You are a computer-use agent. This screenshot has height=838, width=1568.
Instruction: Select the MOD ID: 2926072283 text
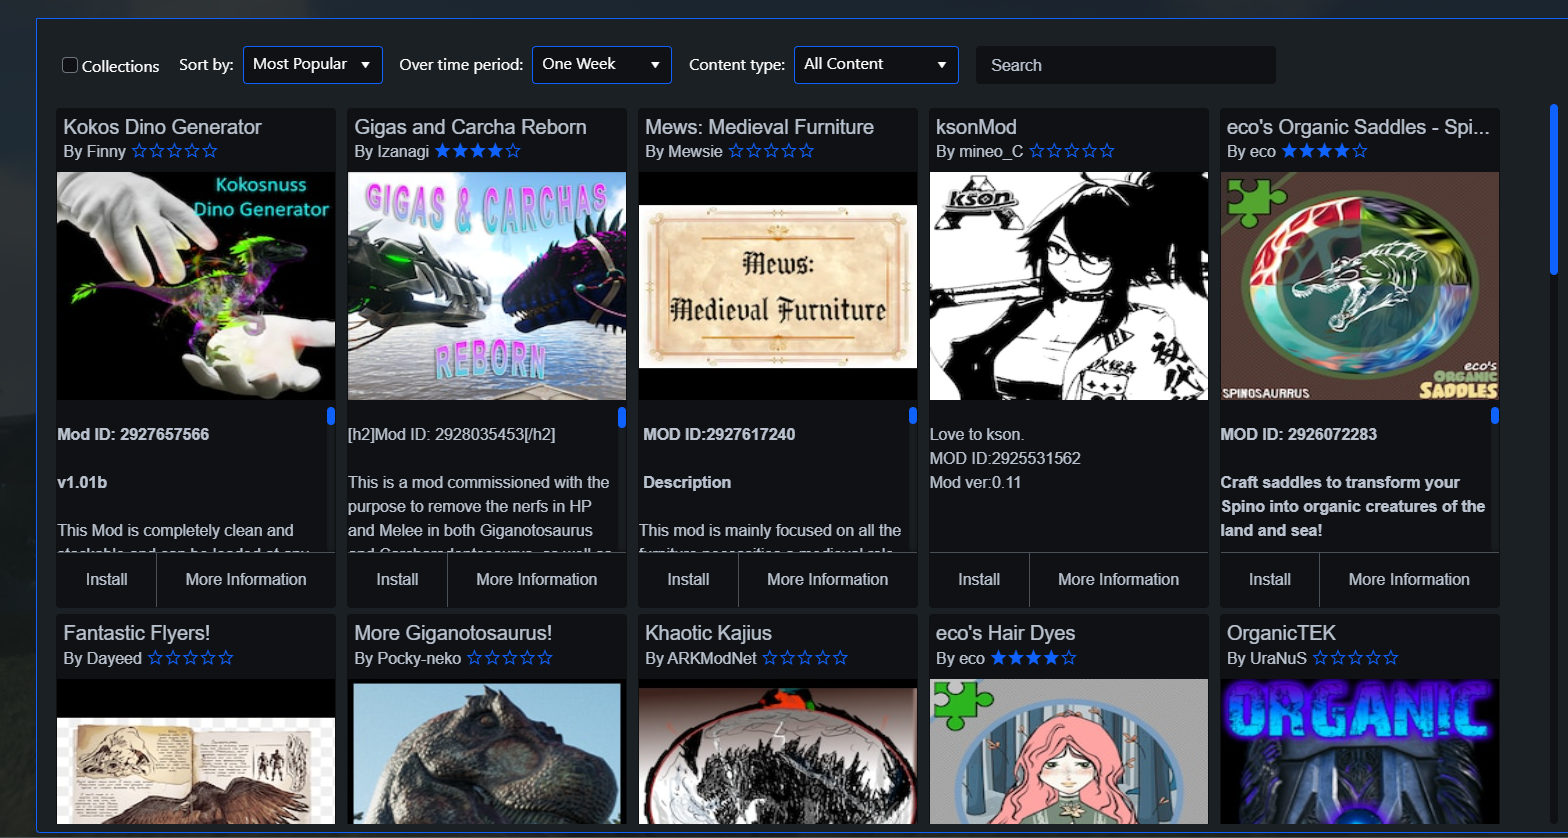pos(1299,434)
